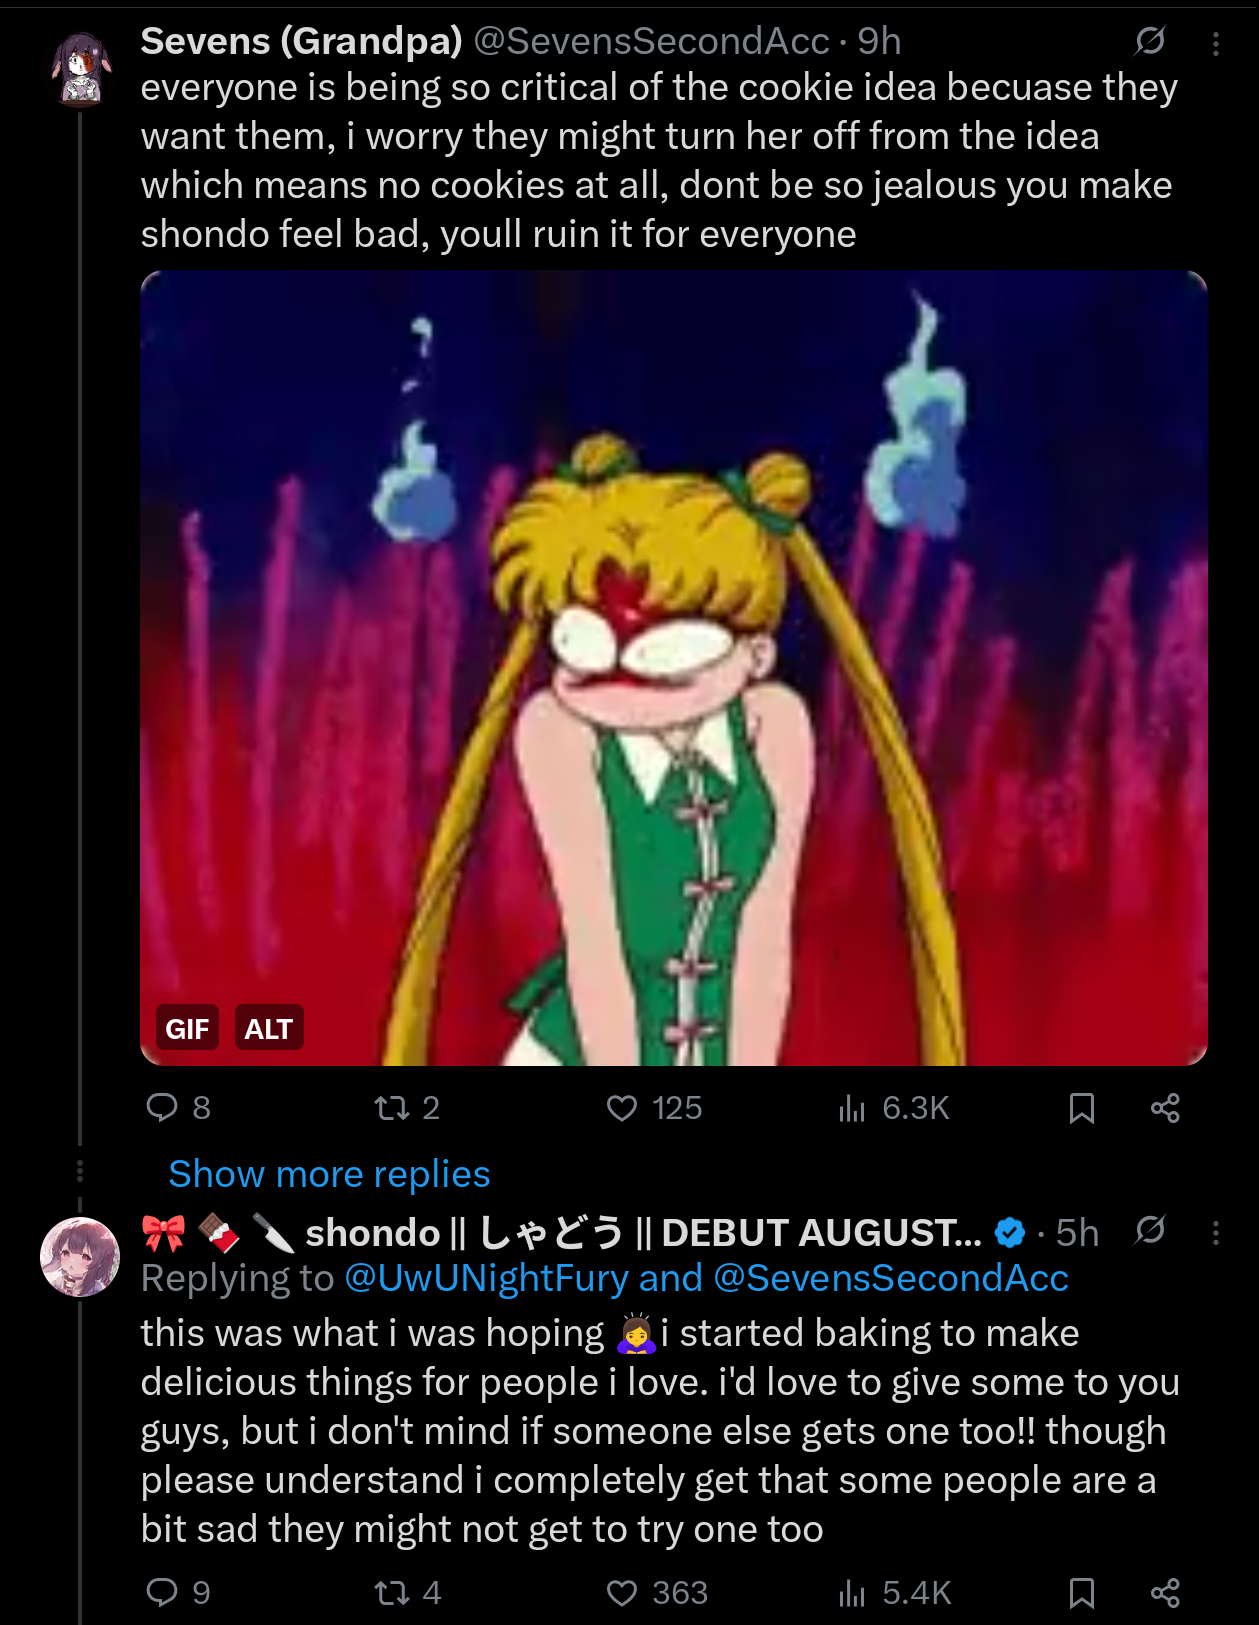Share shondo's reply tweet

(1165, 1592)
